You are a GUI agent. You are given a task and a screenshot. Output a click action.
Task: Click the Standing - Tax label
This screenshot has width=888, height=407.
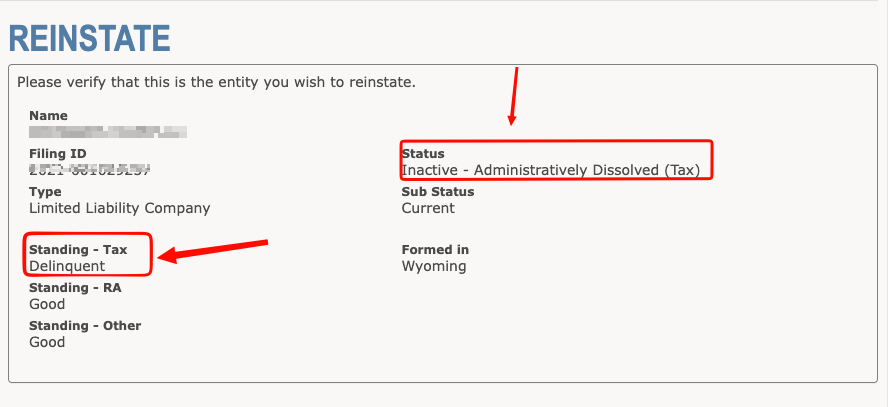(78, 250)
